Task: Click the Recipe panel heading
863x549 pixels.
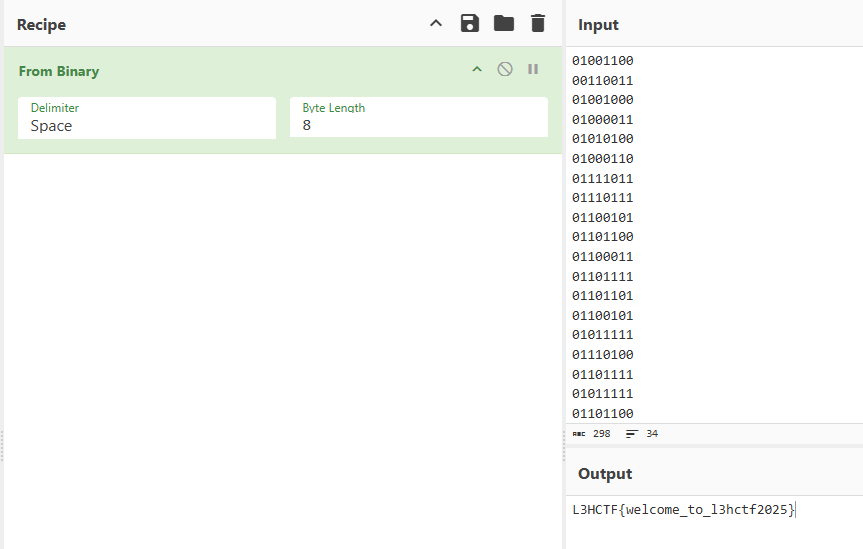Action: point(42,25)
